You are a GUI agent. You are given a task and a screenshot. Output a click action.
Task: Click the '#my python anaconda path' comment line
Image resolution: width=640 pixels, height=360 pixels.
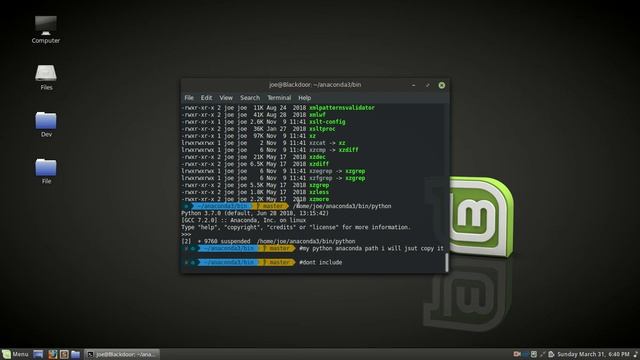click(371, 249)
